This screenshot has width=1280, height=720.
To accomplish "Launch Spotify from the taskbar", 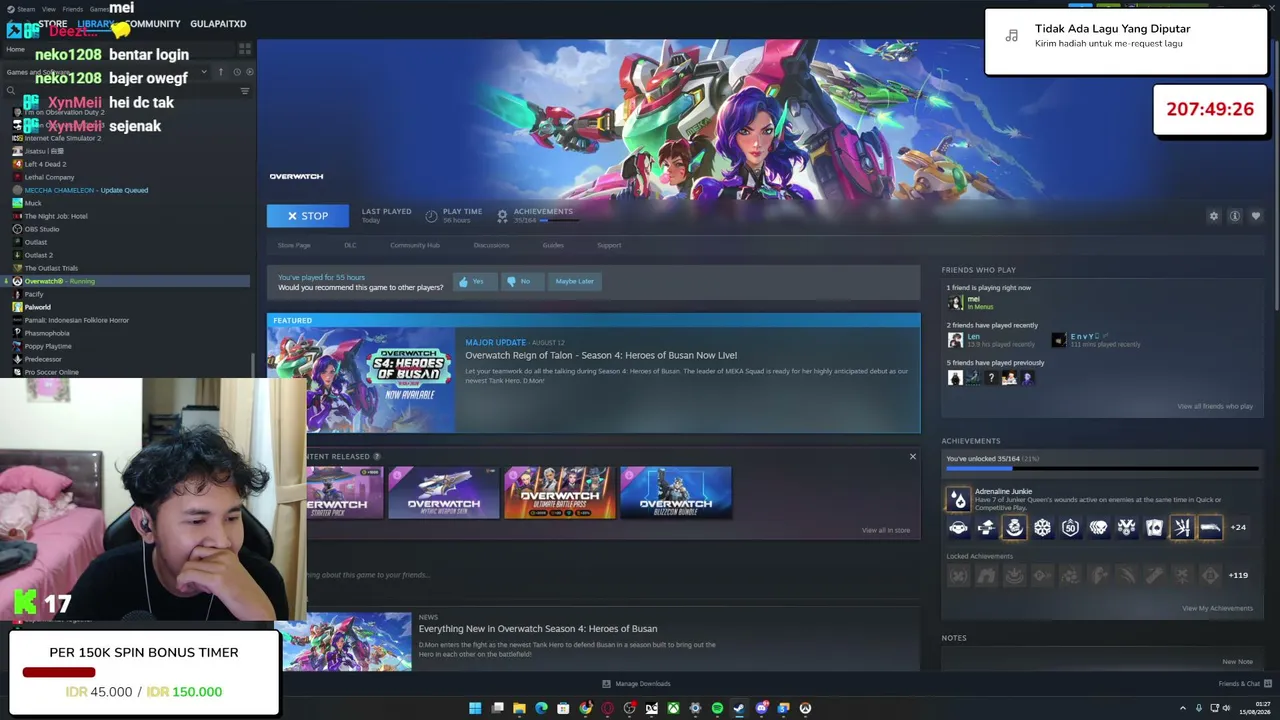I will click(x=717, y=708).
